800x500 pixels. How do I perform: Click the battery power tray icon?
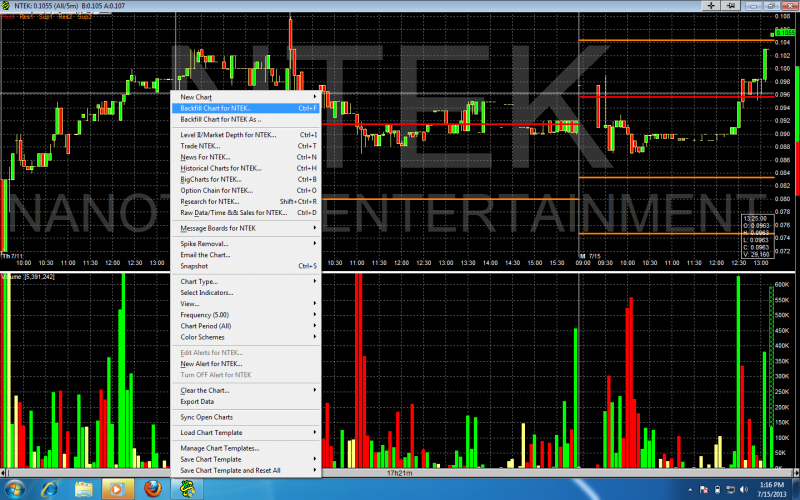pyautogui.click(x=717, y=490)
